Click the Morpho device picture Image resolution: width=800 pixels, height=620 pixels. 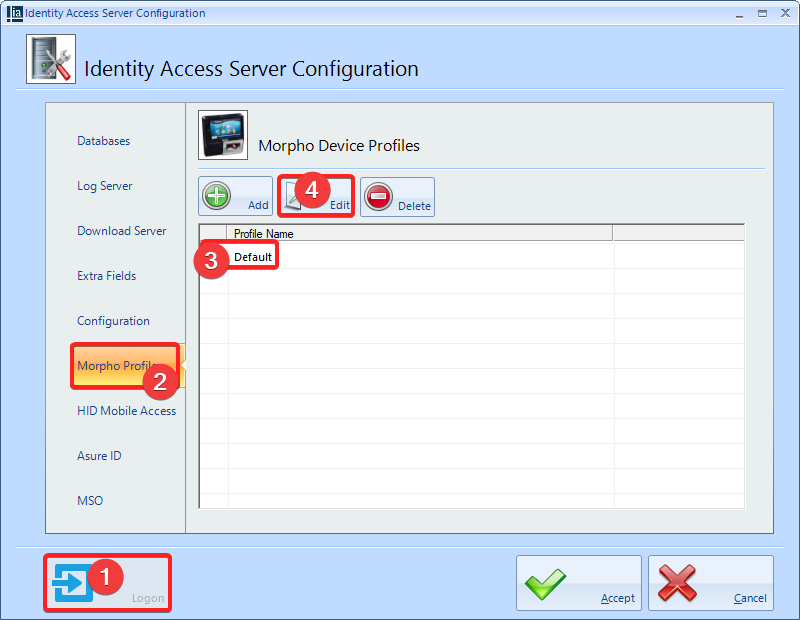point(223,135)
